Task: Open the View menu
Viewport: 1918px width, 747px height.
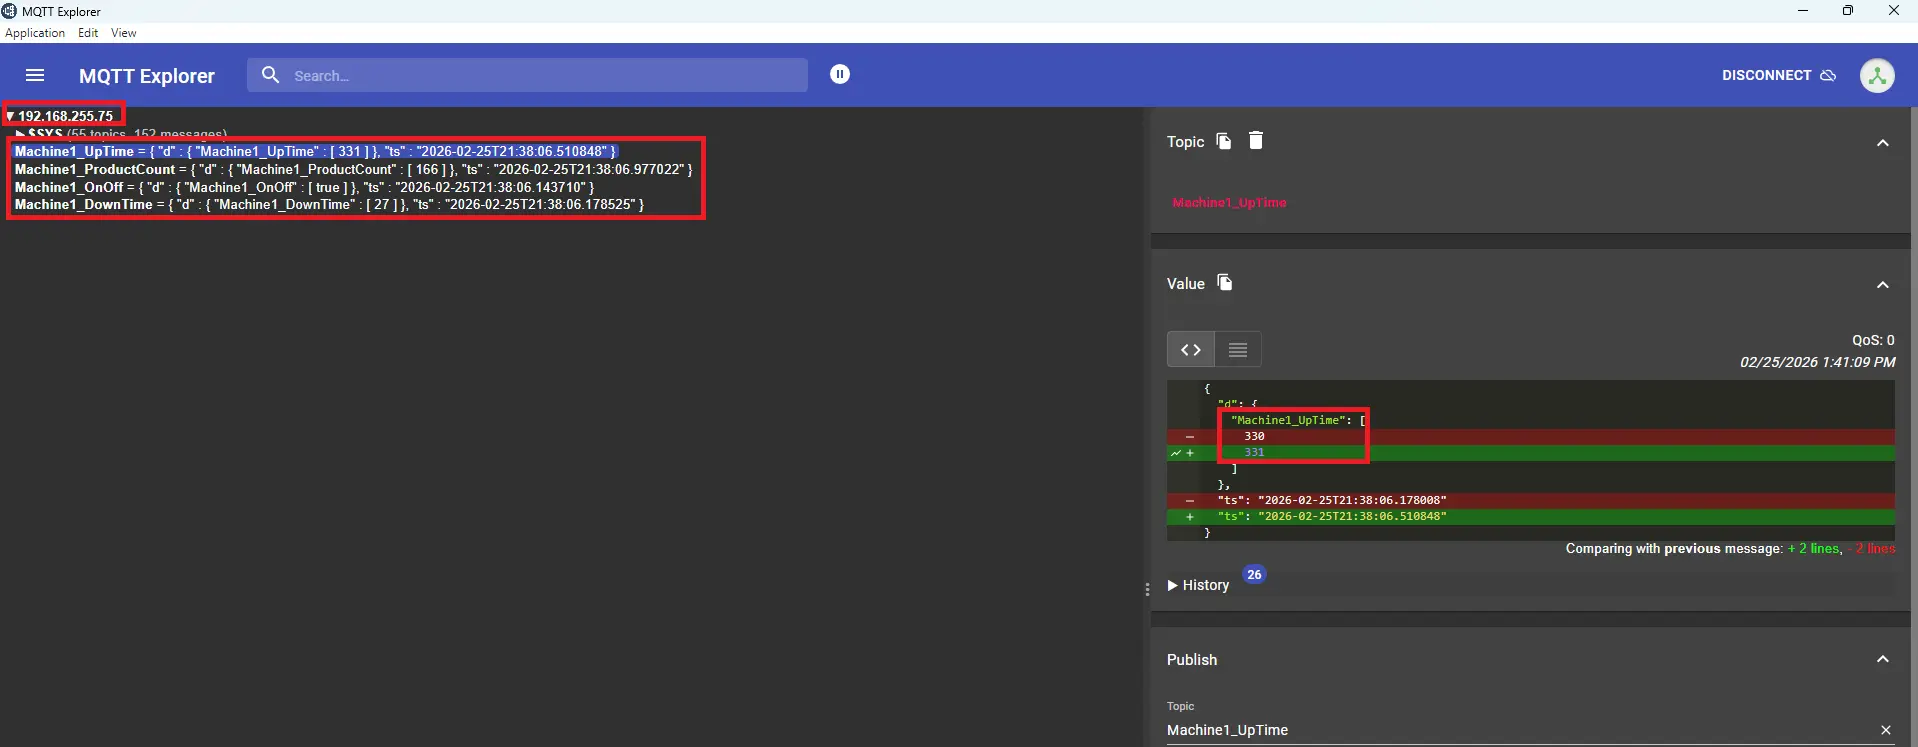Action: (123, 33)
